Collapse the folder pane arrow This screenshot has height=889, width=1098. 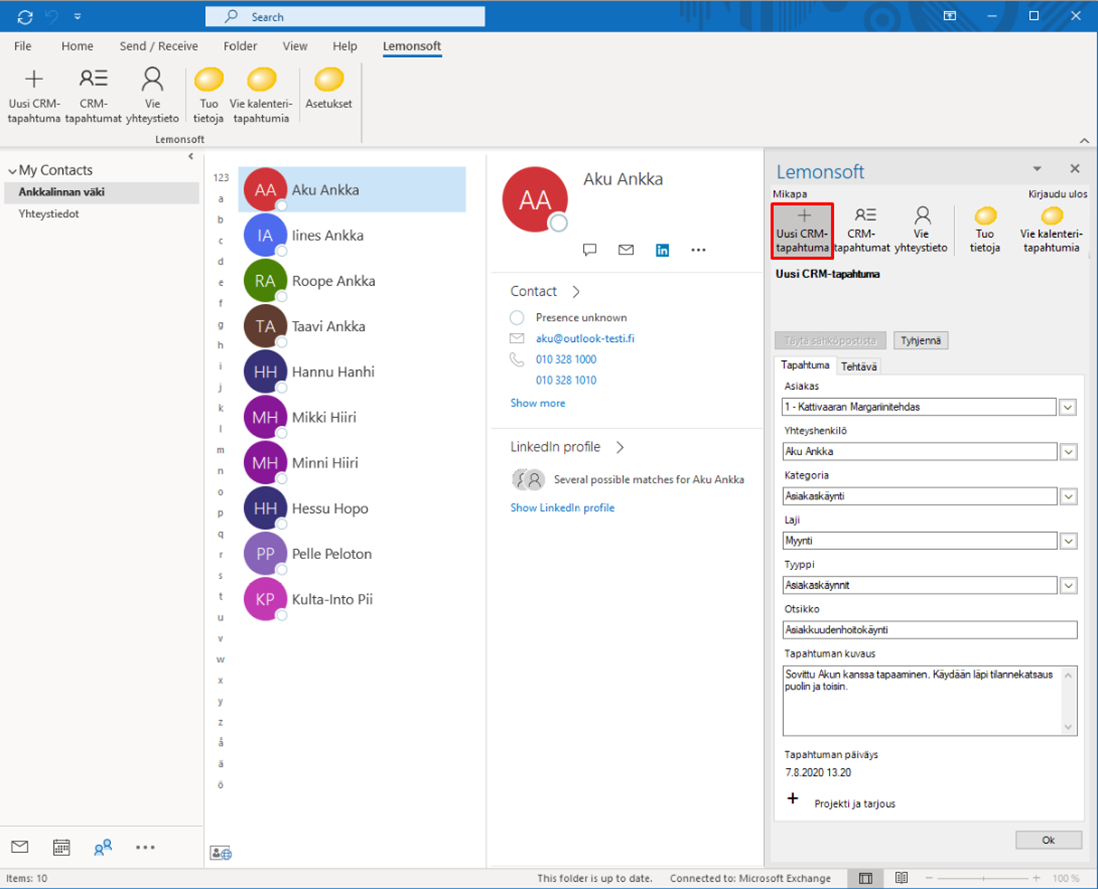coord(190,157)
